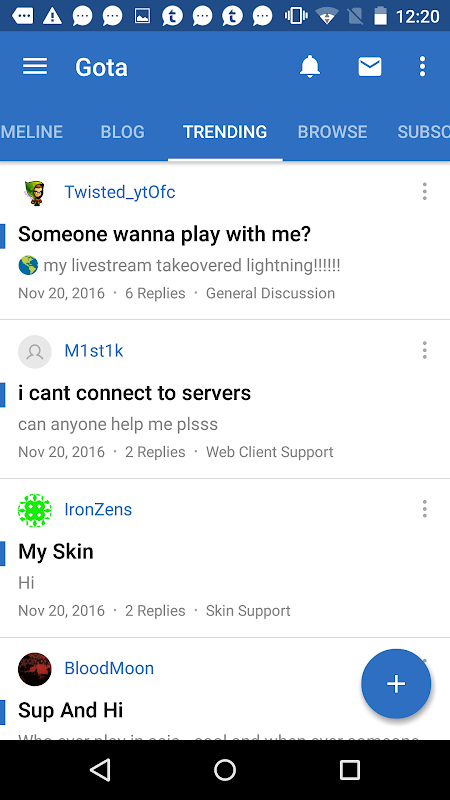Open the messages envelope icon
The height and width of the screenshot is (800, 450).
370,67
